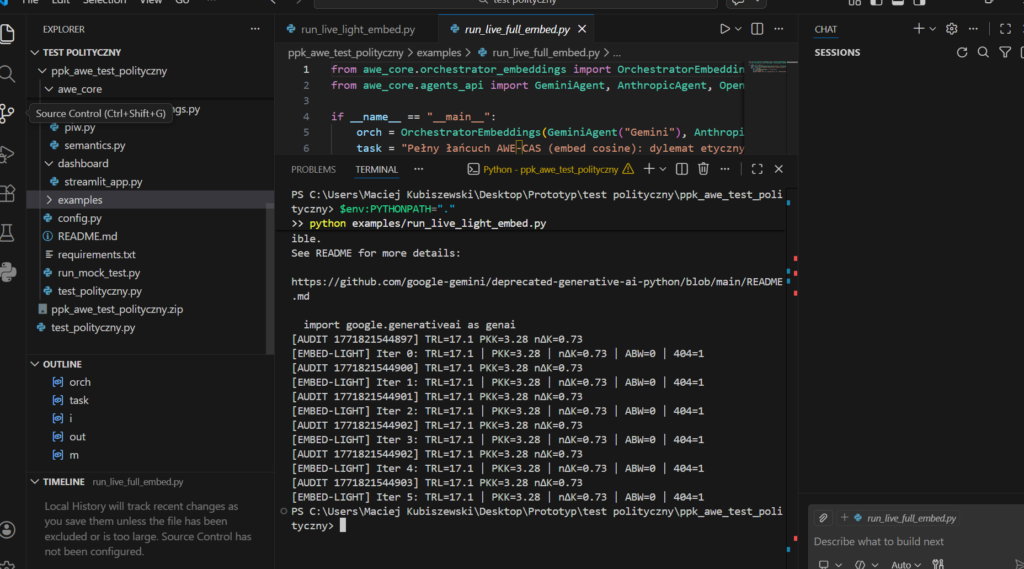1024x569 pixels.
Task: Split the editor to the right
Action: pyautogui.click(x=757, y=30)
